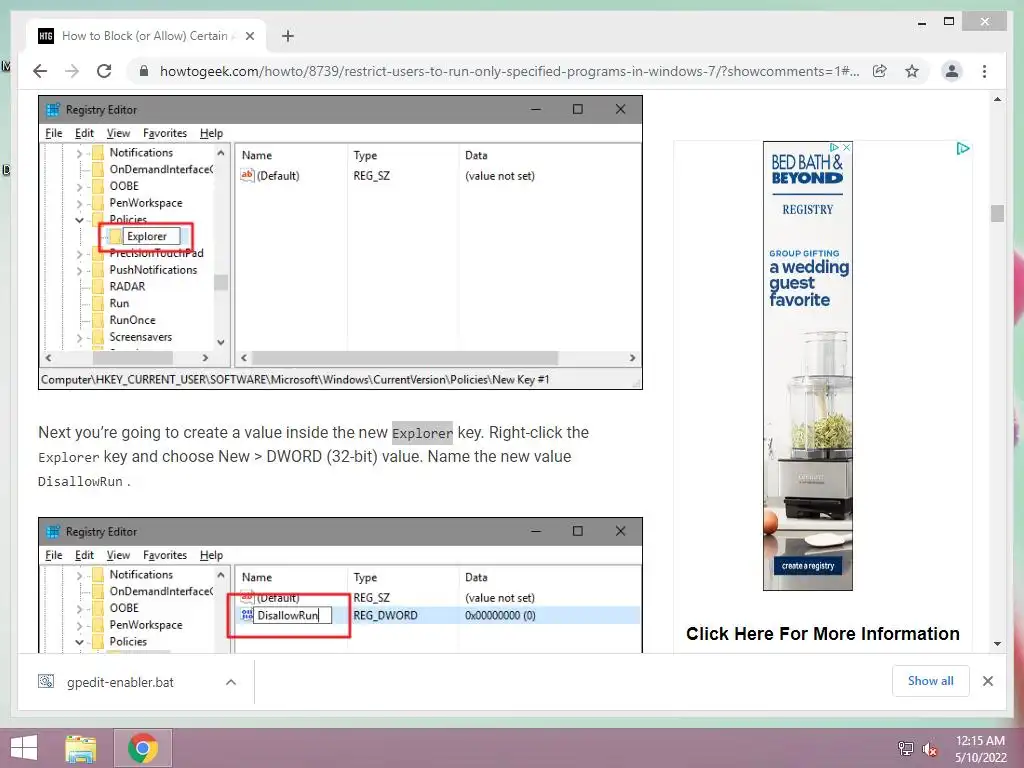Click the 0x00000000 (0) data cell
1024x768 pixels.
(500, 615)
